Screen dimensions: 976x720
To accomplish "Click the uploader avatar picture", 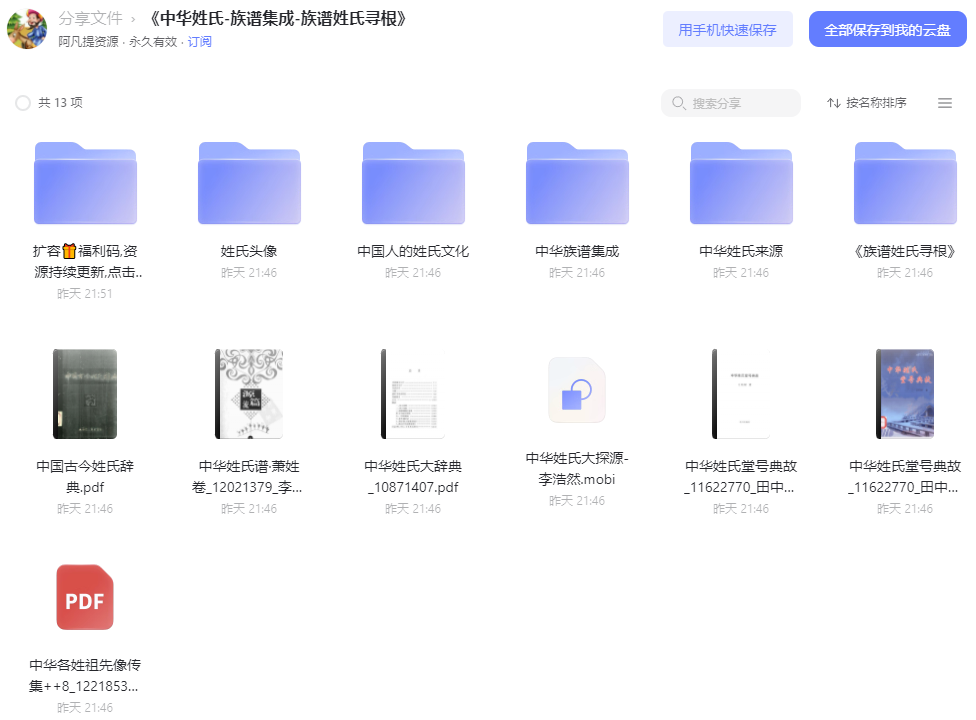I will [x=27, y=29].
